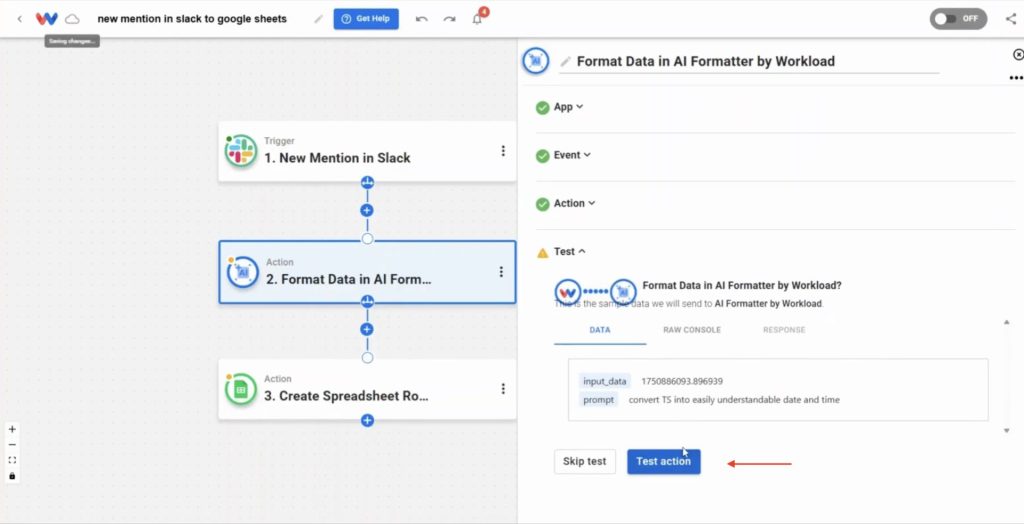
Task: Click the Skip test button
Action: [x=584, y=461]
